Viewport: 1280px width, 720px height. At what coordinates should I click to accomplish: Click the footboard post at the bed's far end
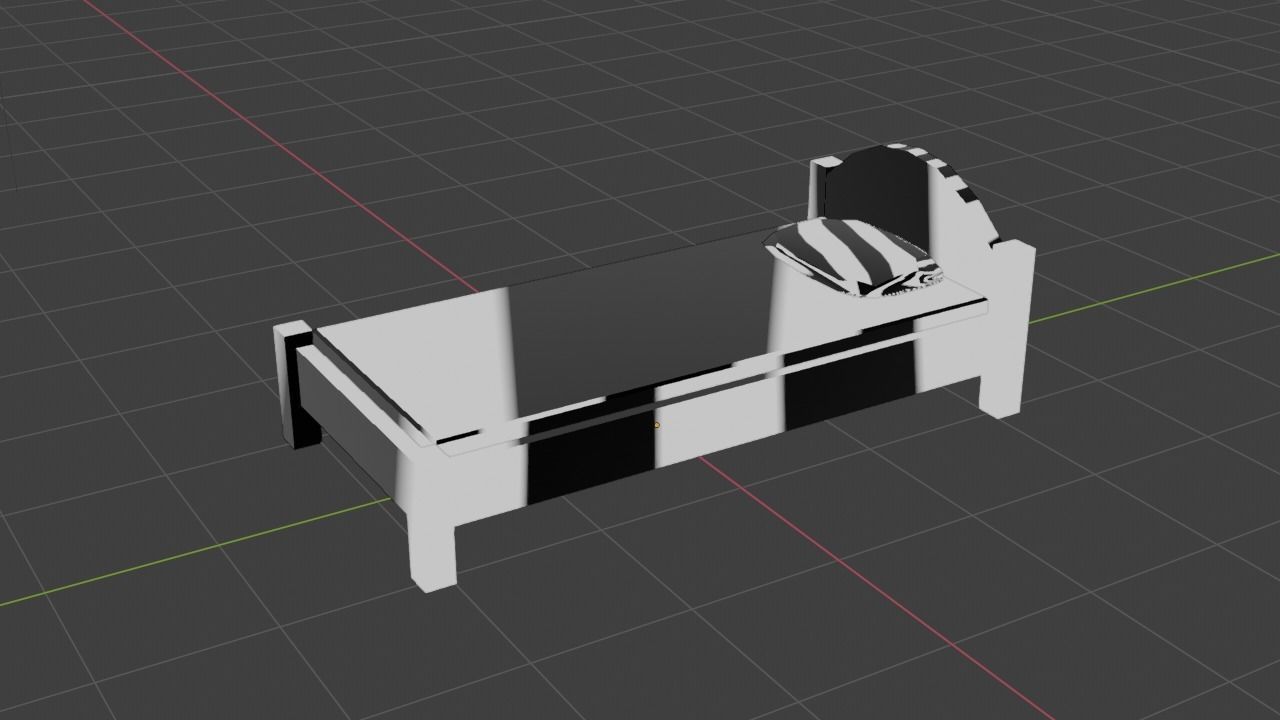tap(295, 384)
